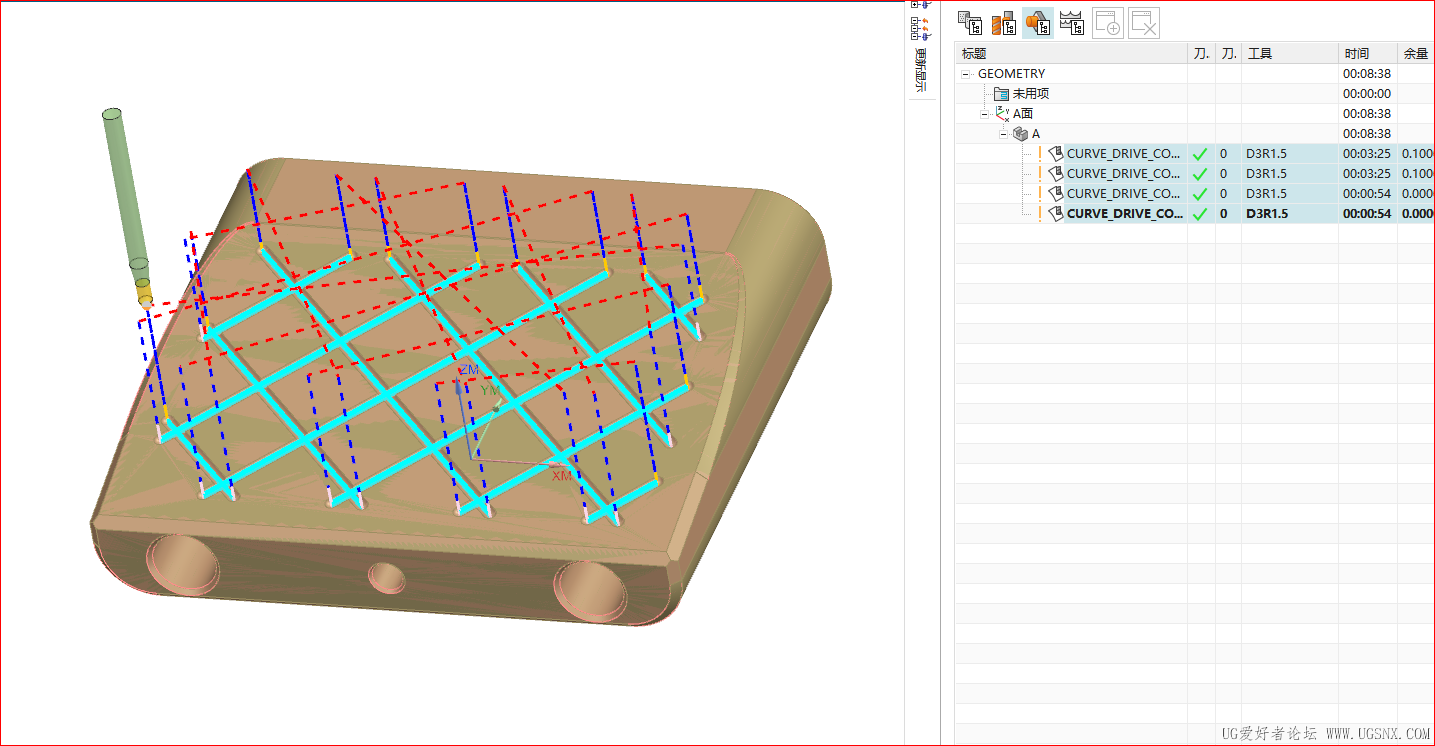Viewport: 1435px width, 746px height.
Task: Click the A面 coordinate system icon
Action: (1002, 113)
